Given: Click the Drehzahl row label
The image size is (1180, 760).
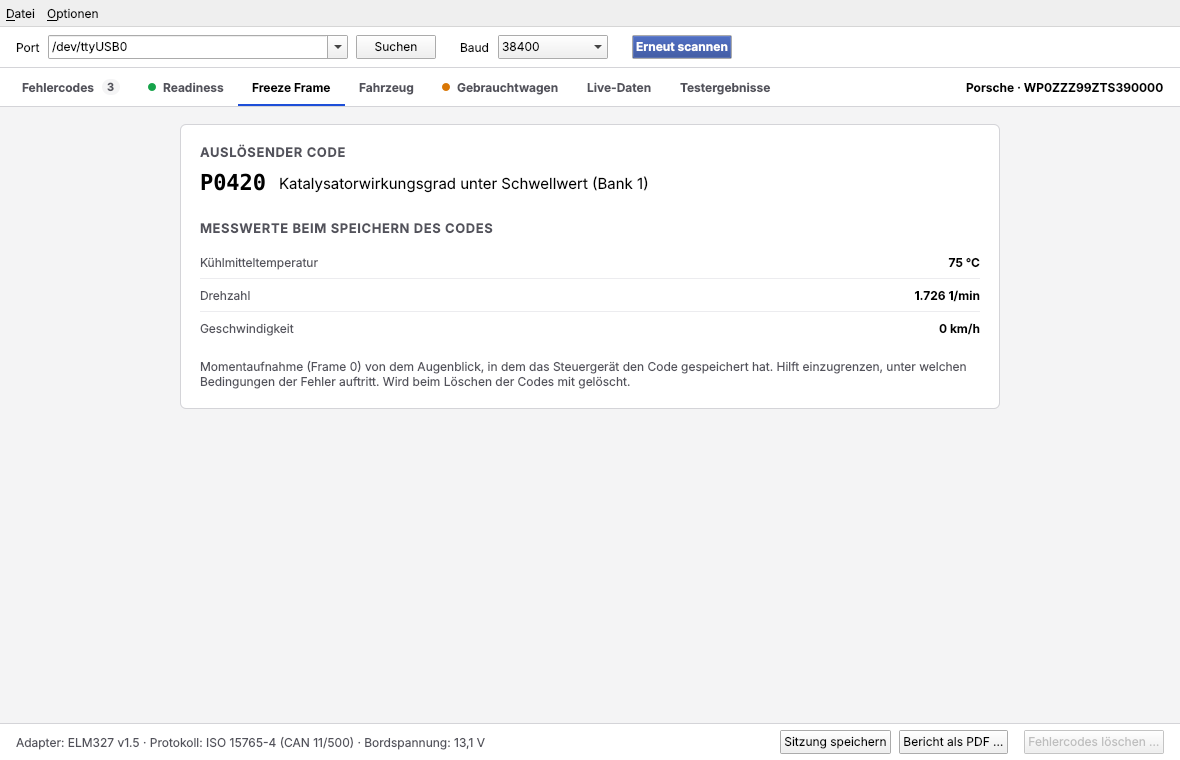Looking at the screenshot, I should coord(225,296).
